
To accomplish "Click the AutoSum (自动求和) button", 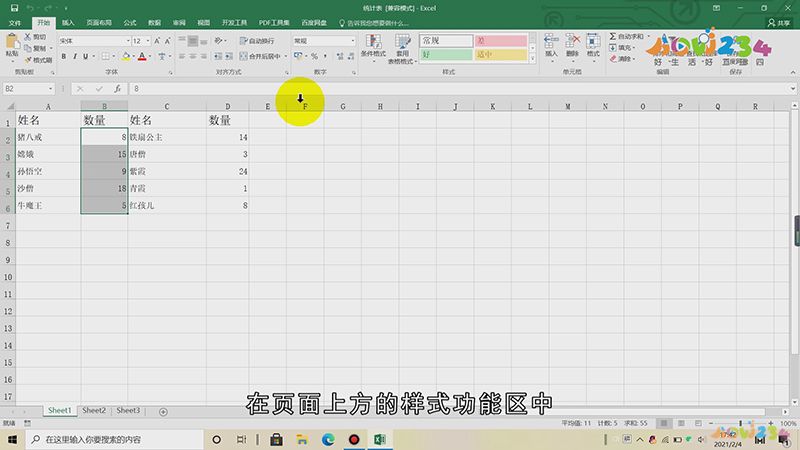I will click(x=627, y=36).
